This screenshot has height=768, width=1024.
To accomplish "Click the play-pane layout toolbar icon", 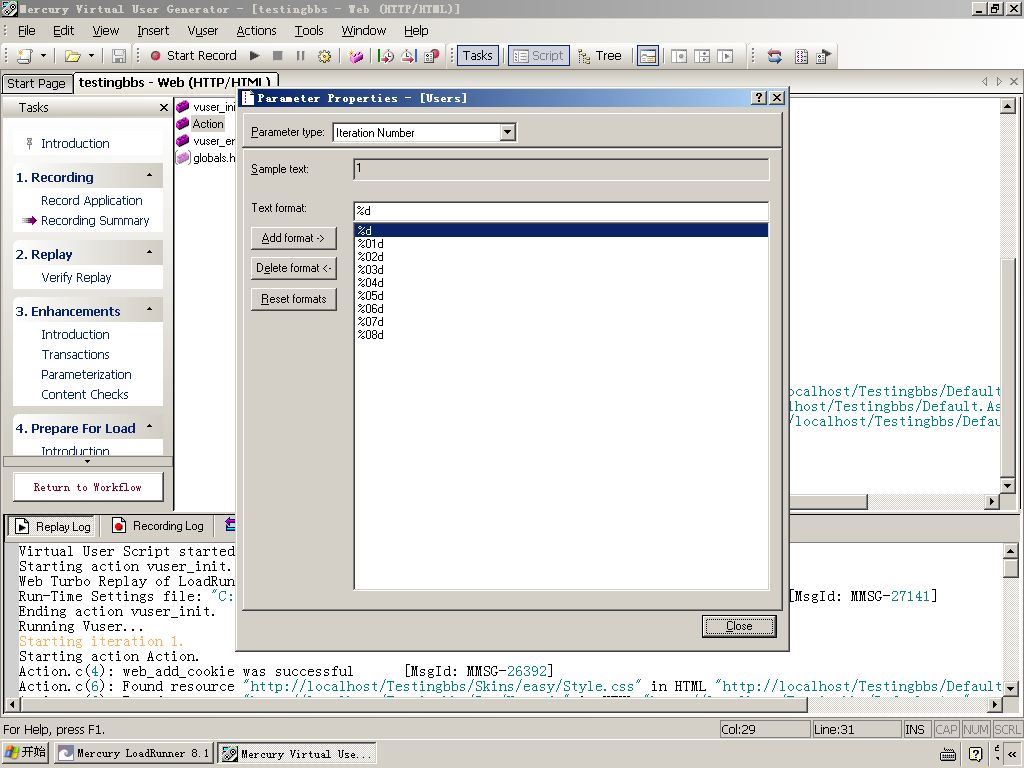I will point(725,56).
